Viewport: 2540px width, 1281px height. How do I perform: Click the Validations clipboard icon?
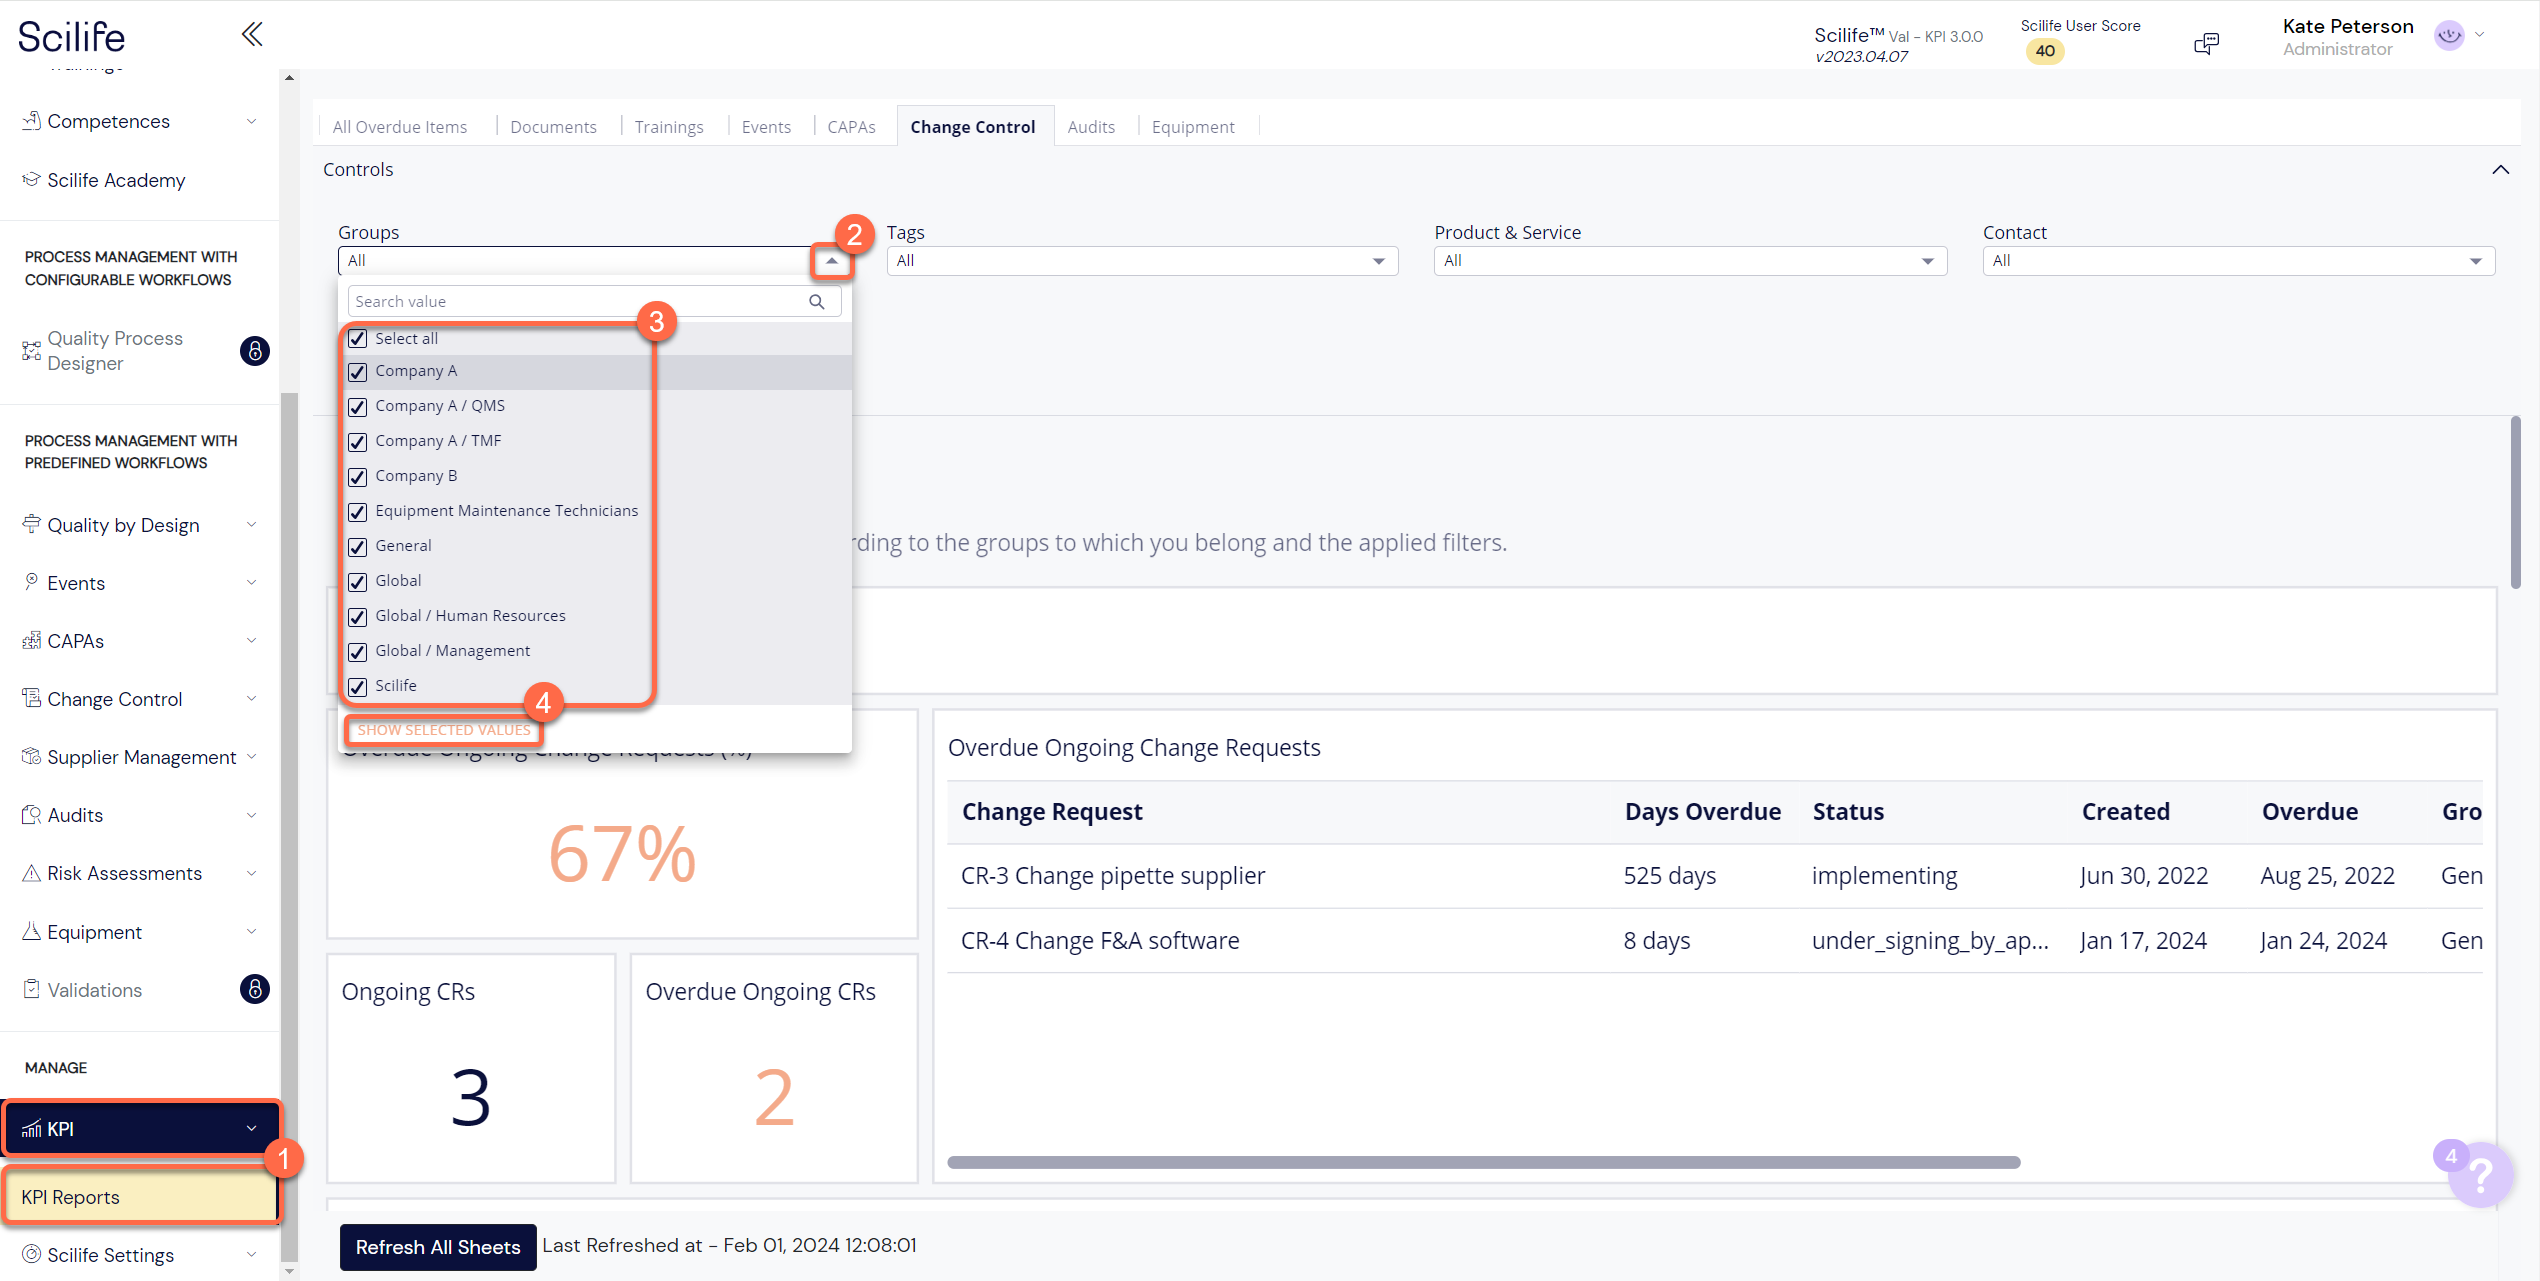(32, 989)
